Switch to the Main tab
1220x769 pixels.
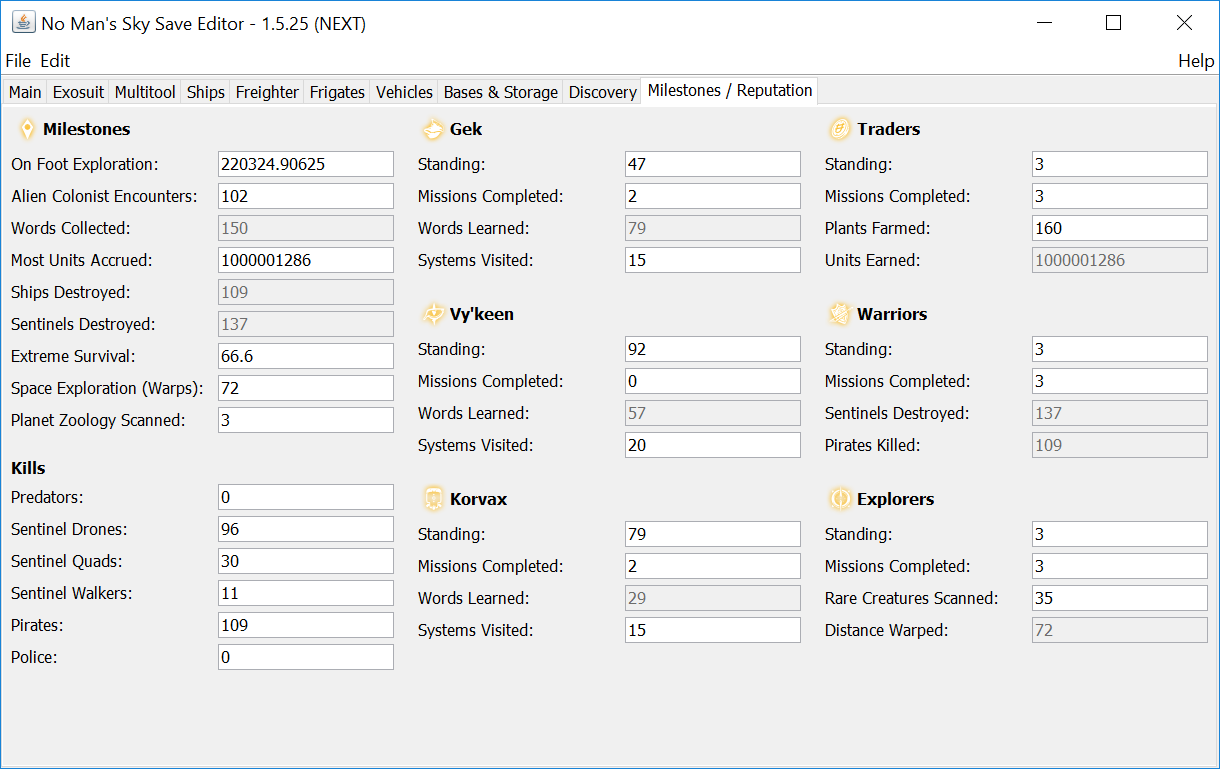tap(25, 92)
